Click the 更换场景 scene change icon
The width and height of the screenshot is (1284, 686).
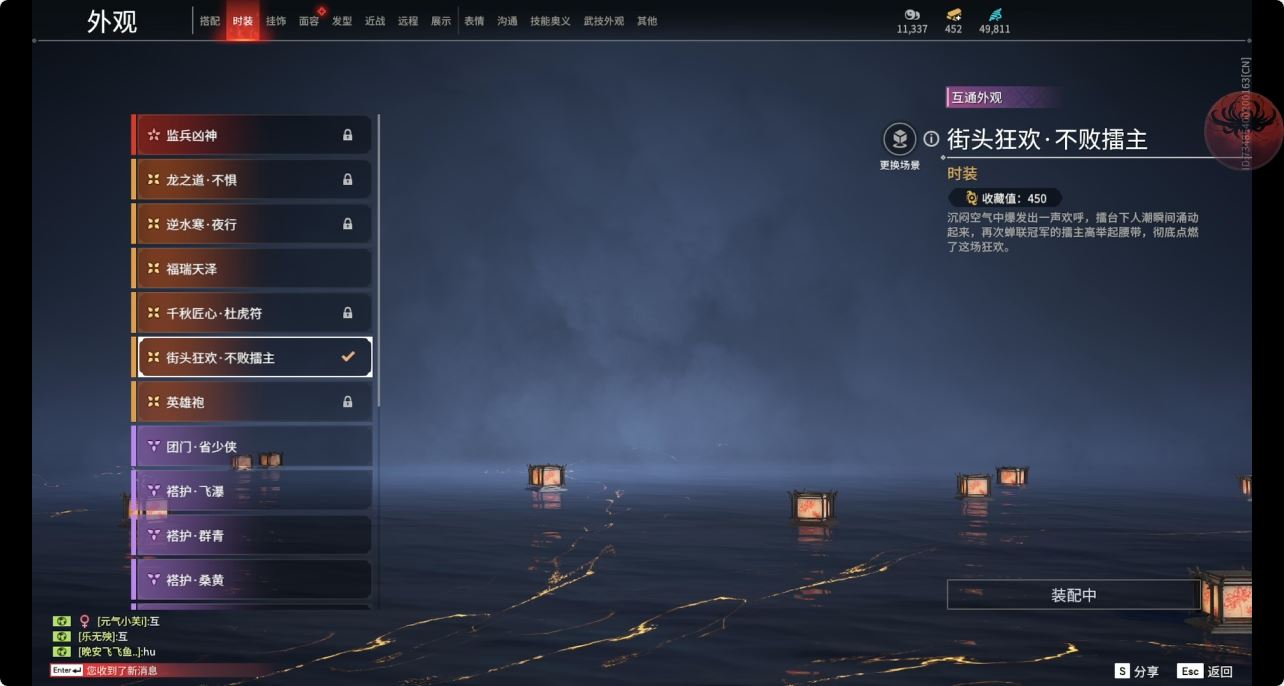[x=899, y=139]
